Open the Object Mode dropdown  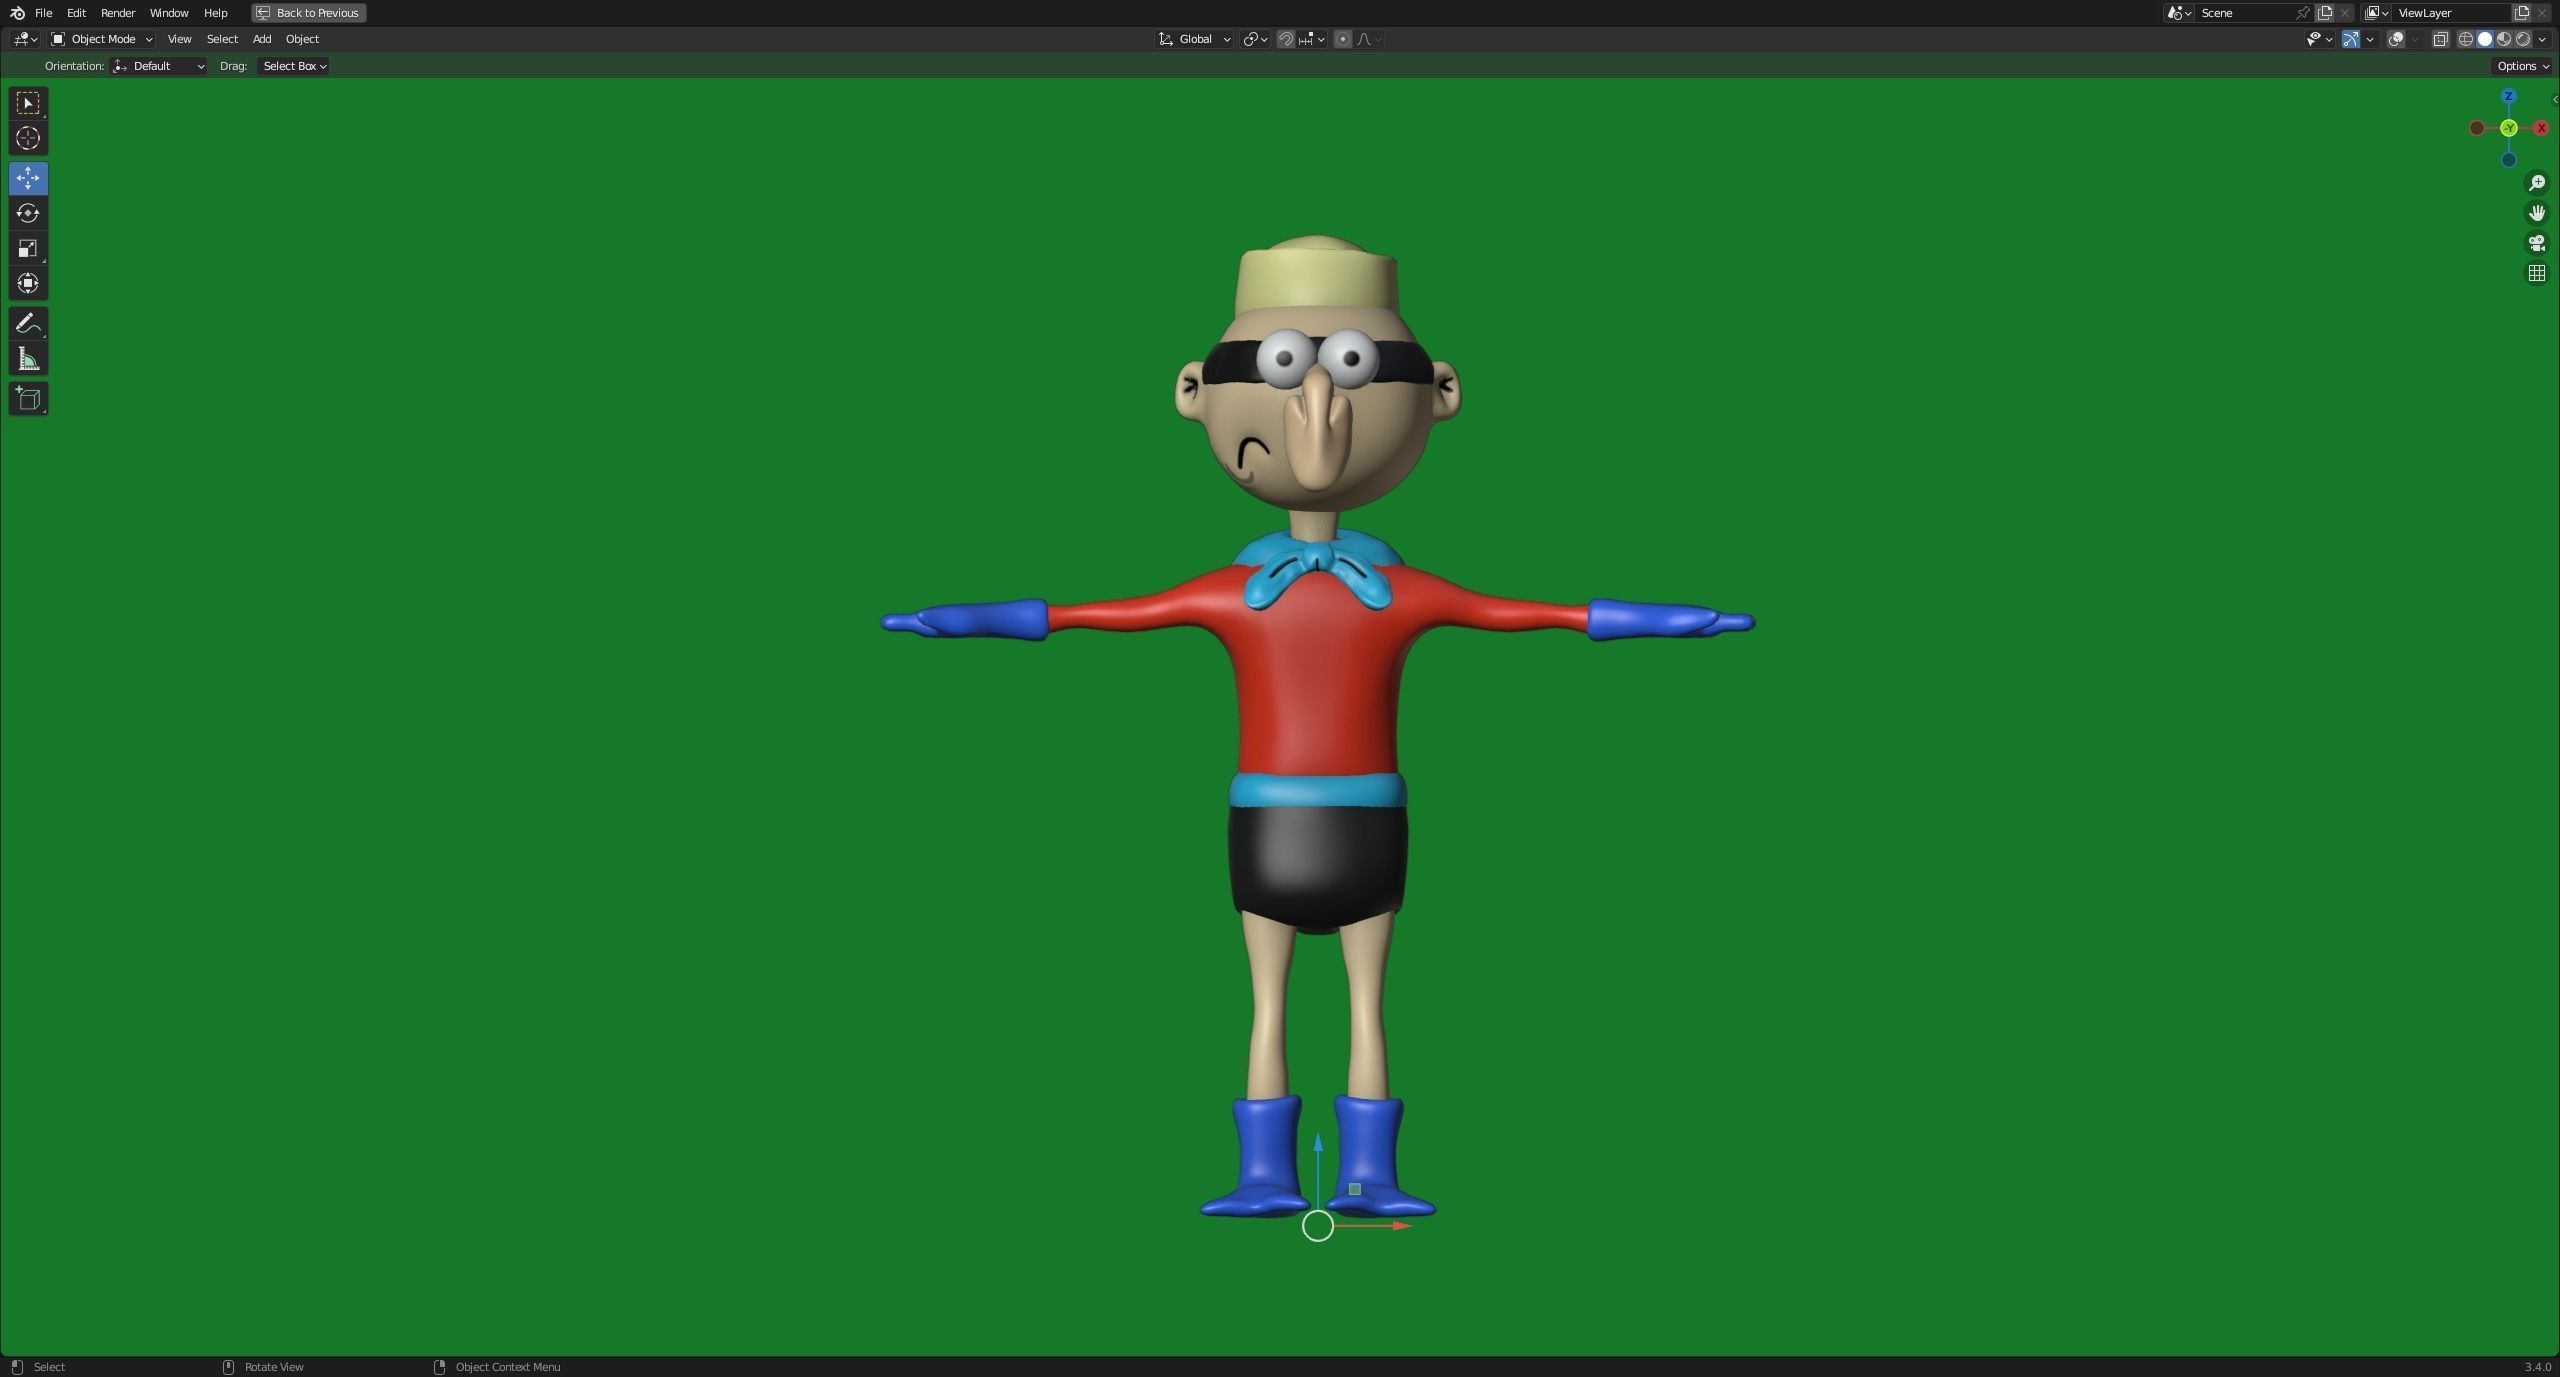point(102,39)
